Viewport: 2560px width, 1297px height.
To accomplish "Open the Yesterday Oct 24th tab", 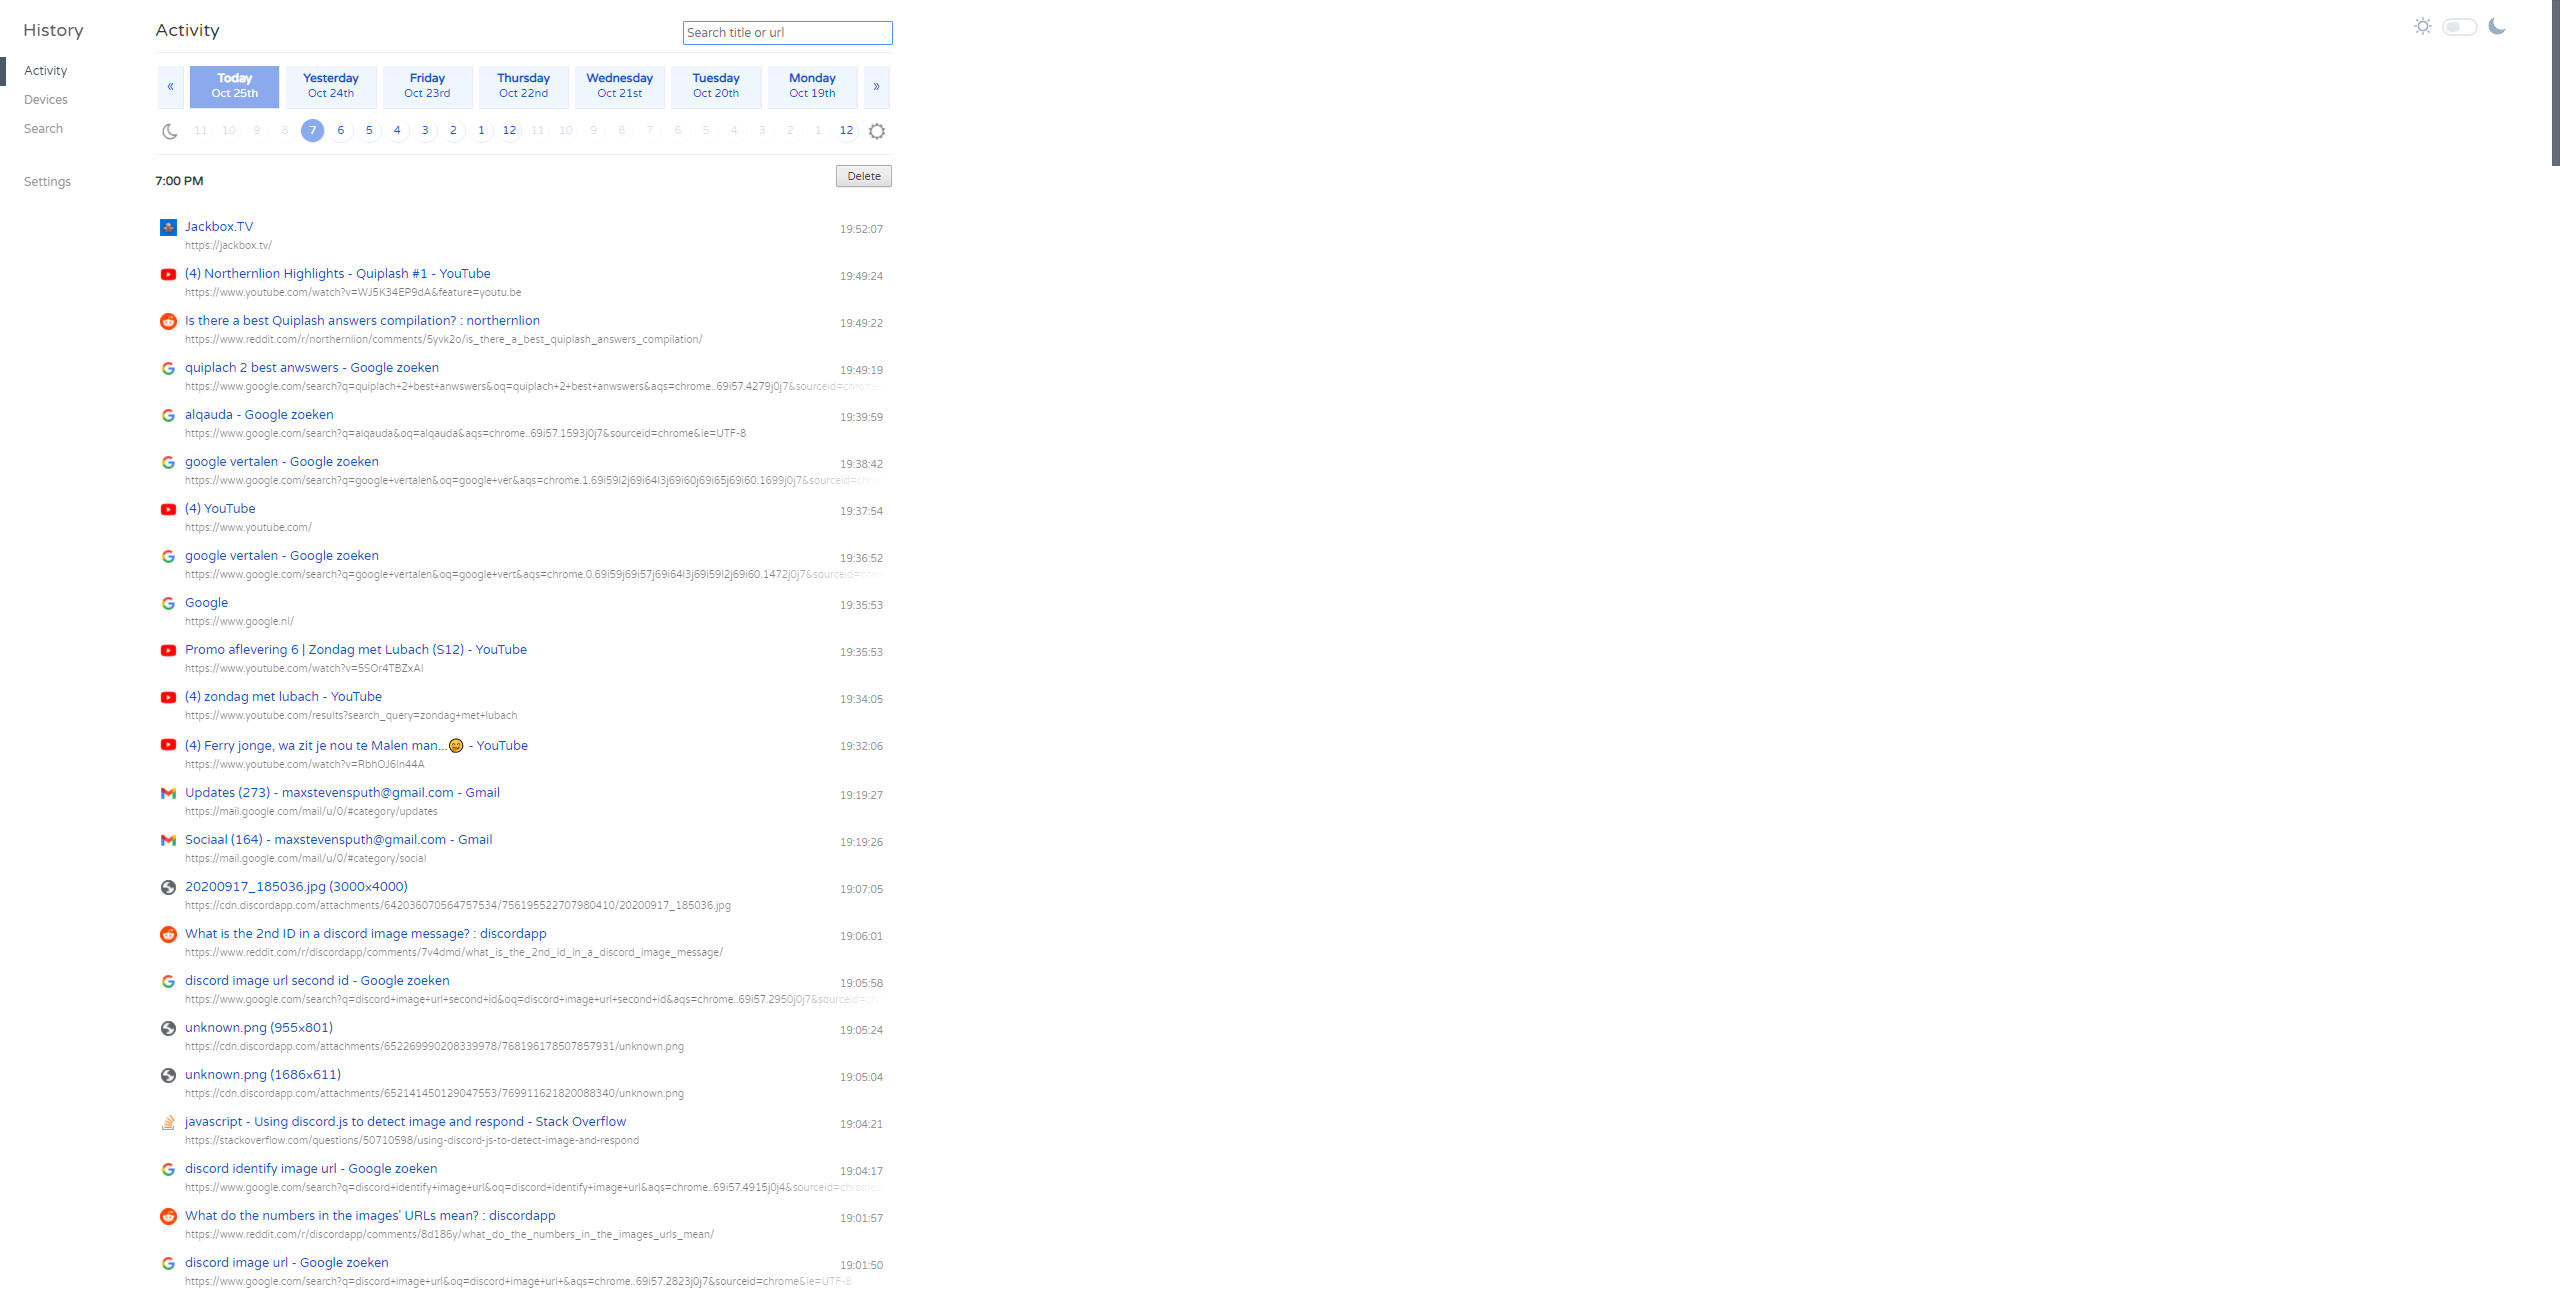I will click(x=331, y=86).
